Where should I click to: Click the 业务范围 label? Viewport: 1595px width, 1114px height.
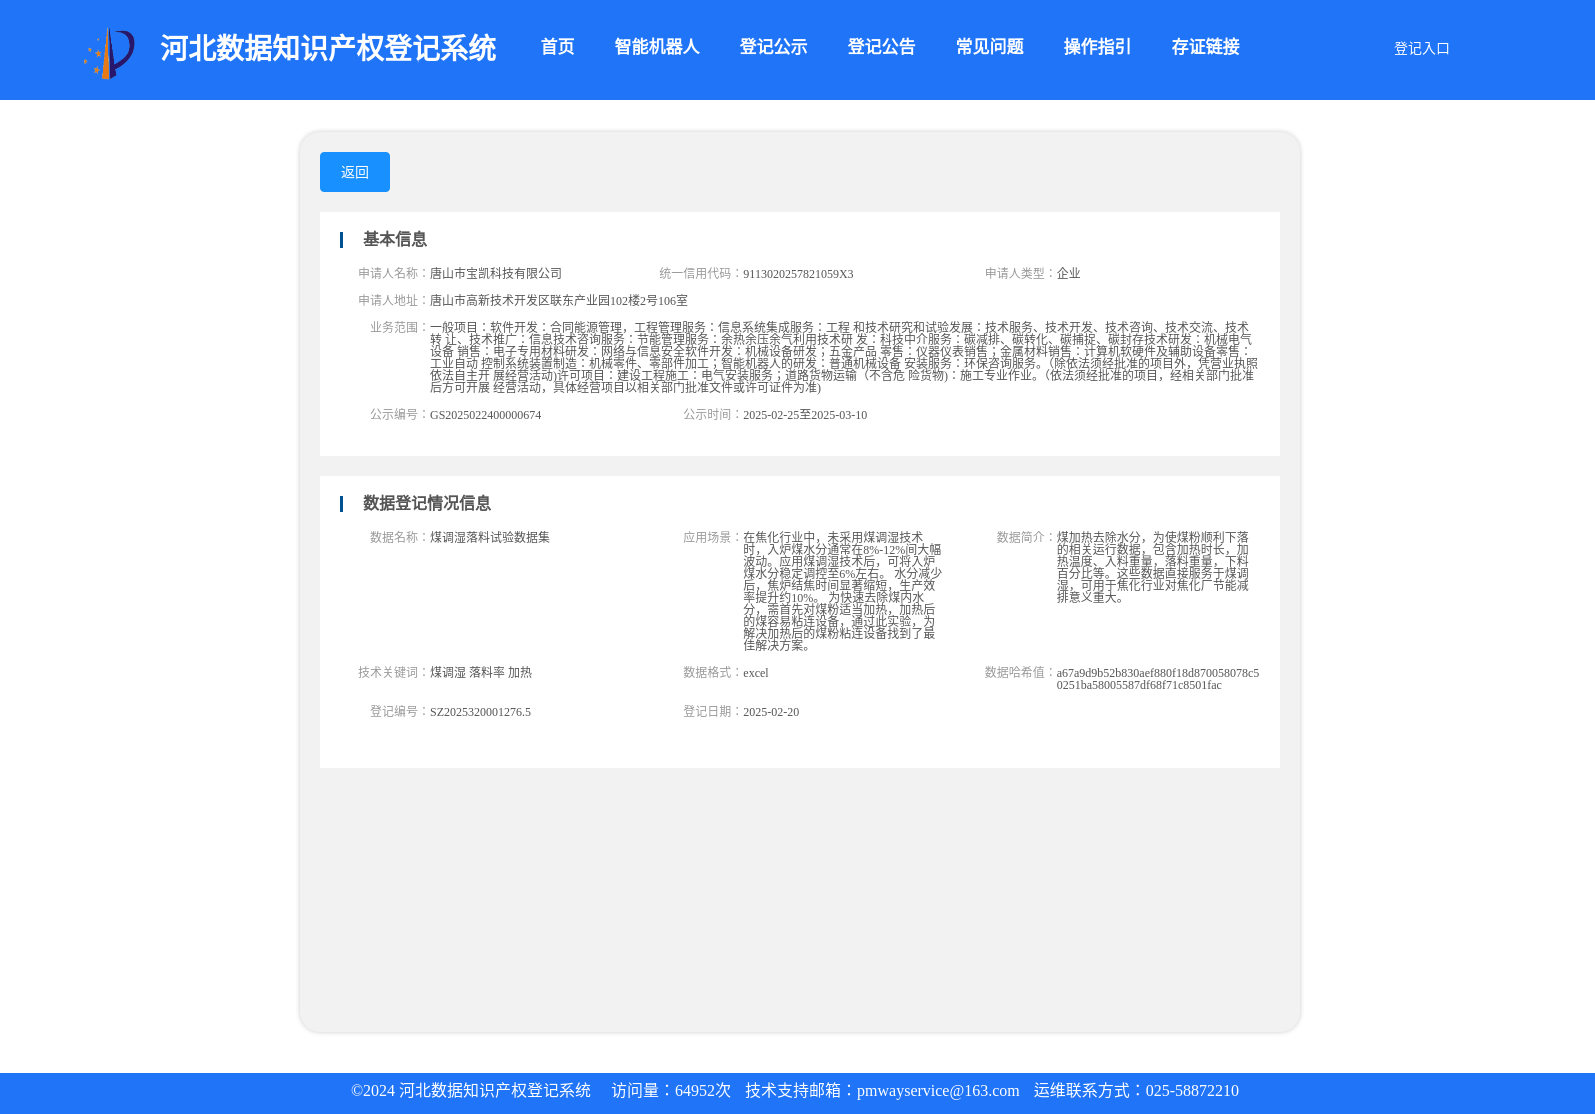click(x=399, y=328)
